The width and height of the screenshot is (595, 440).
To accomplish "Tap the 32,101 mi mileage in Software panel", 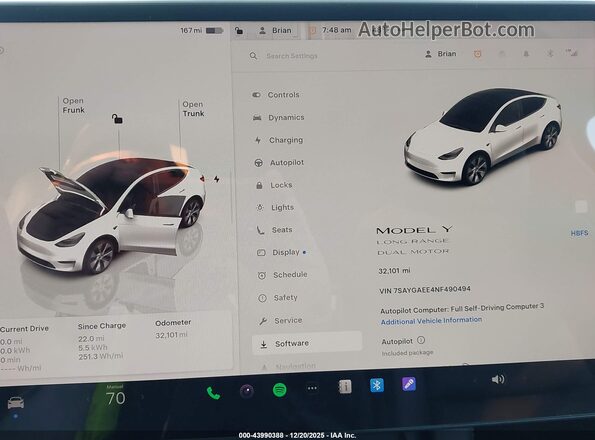I will (x=394, y=271).
